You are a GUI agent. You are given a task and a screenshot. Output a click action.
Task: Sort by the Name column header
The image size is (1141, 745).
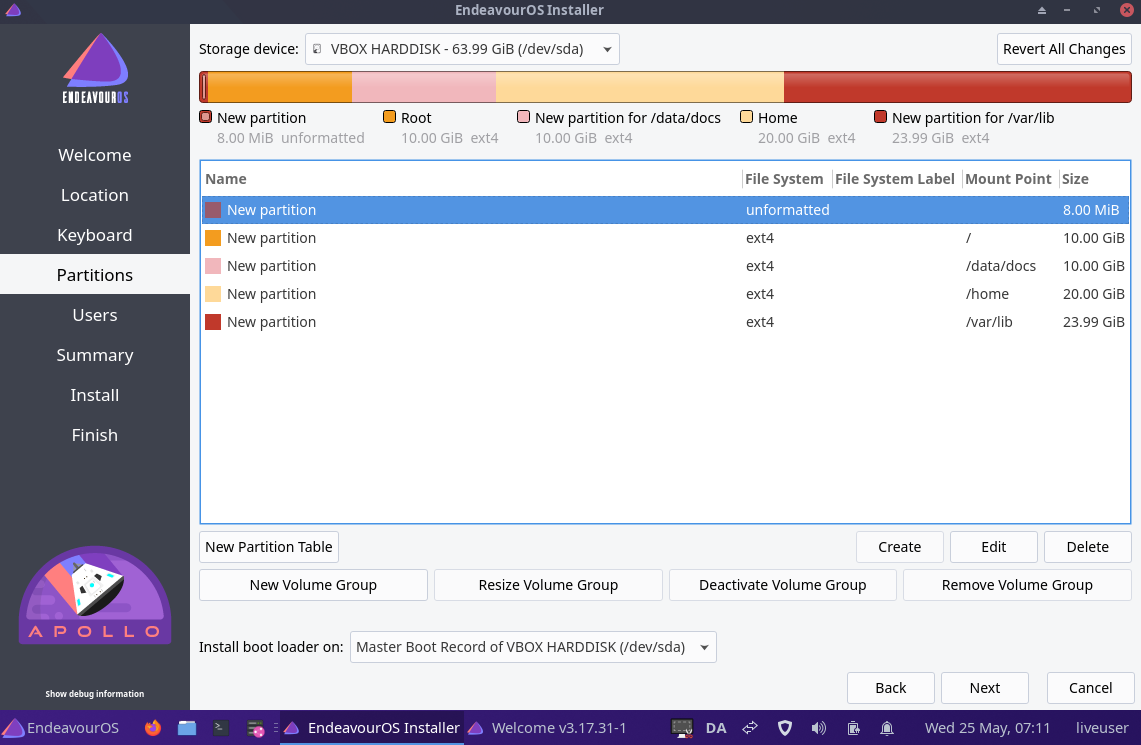click(x=472, y=179)
